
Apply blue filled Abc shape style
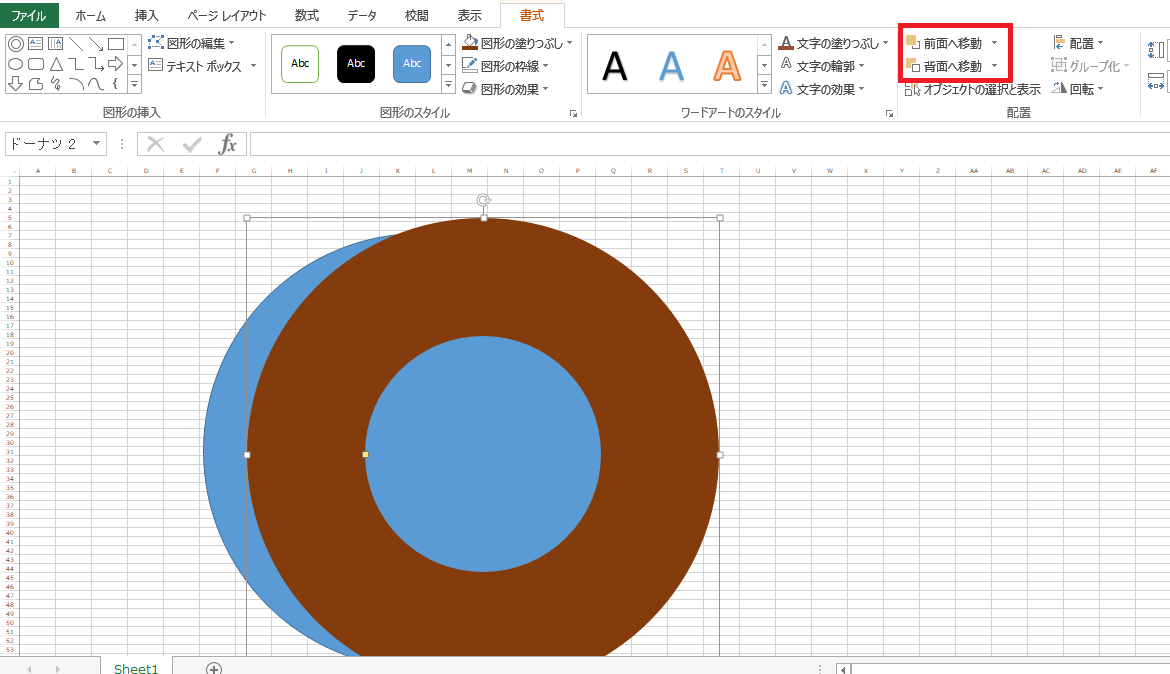(x=412, y=63)
